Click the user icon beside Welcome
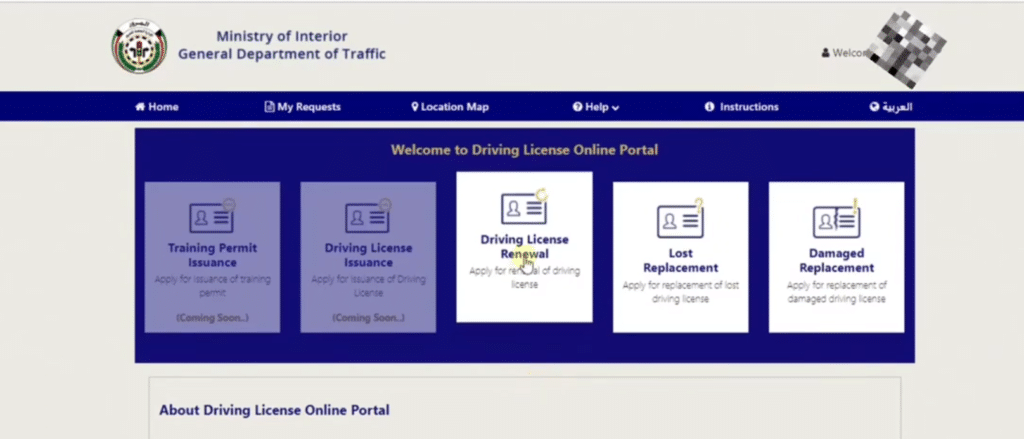Viewport: 1024px width, 439px height. click(825, 53)
